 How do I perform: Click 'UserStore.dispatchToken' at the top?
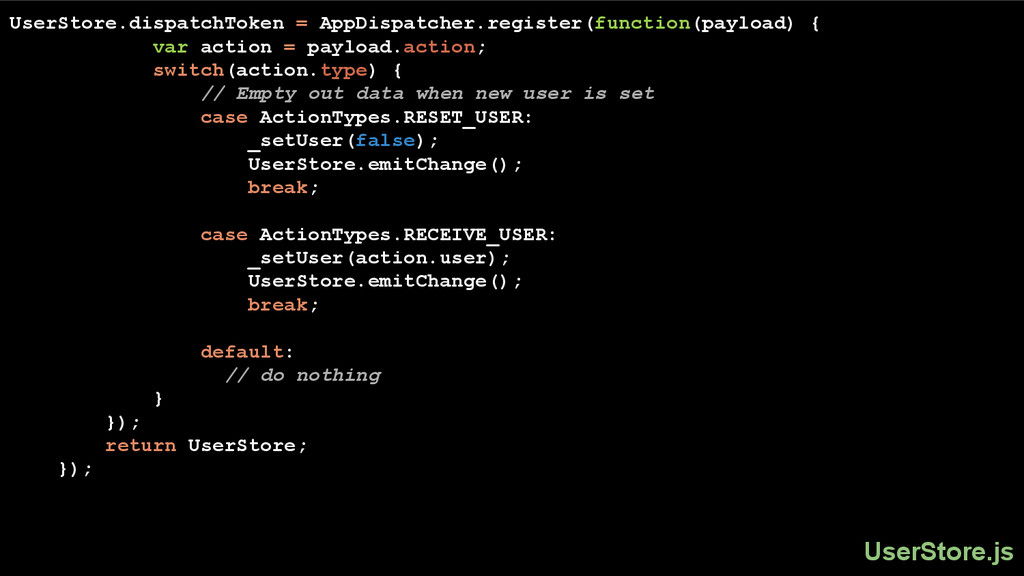pyautogui.click(x=147, y=23)
